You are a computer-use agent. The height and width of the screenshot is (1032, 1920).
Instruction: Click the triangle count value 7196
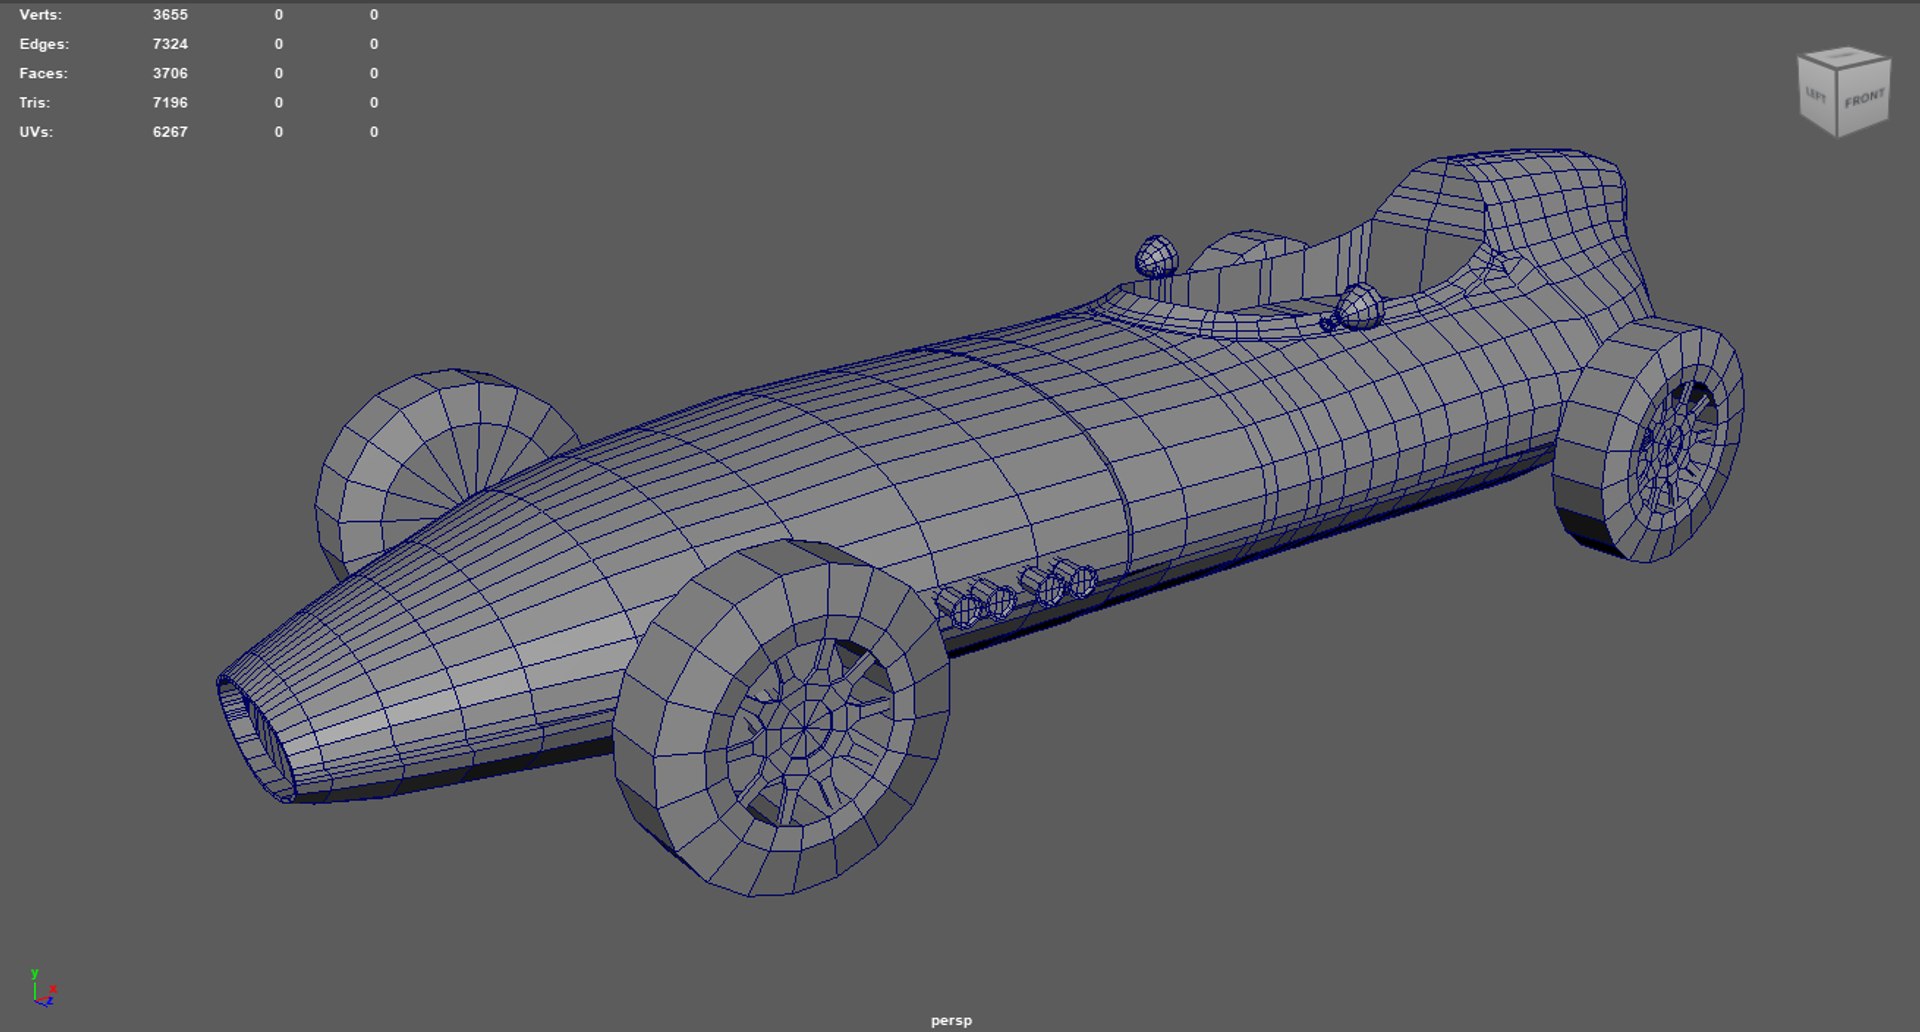click(170, 102)
